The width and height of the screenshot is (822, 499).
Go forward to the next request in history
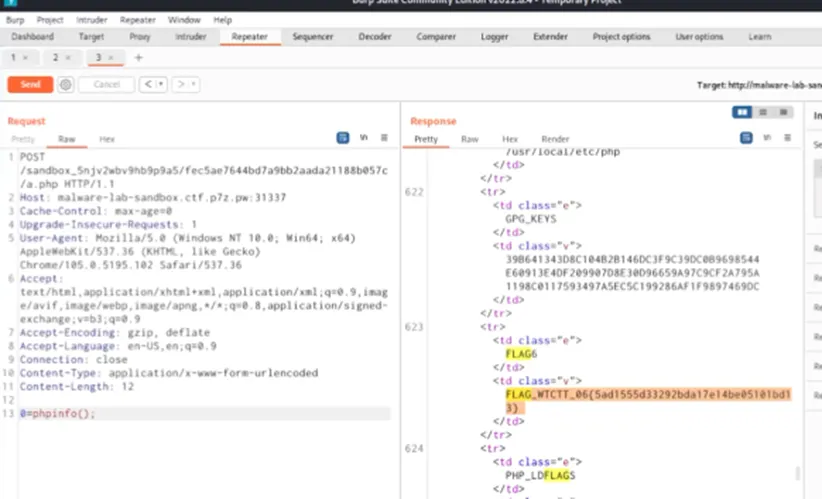point(181,84)
